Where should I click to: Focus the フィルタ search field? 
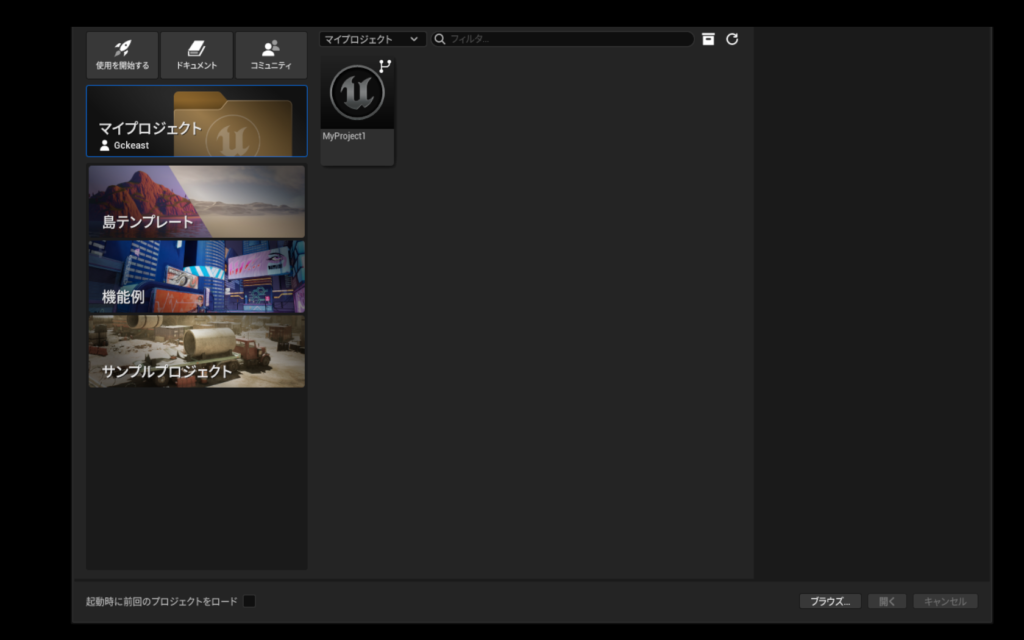pyautogui.click(x=562, y=39)
